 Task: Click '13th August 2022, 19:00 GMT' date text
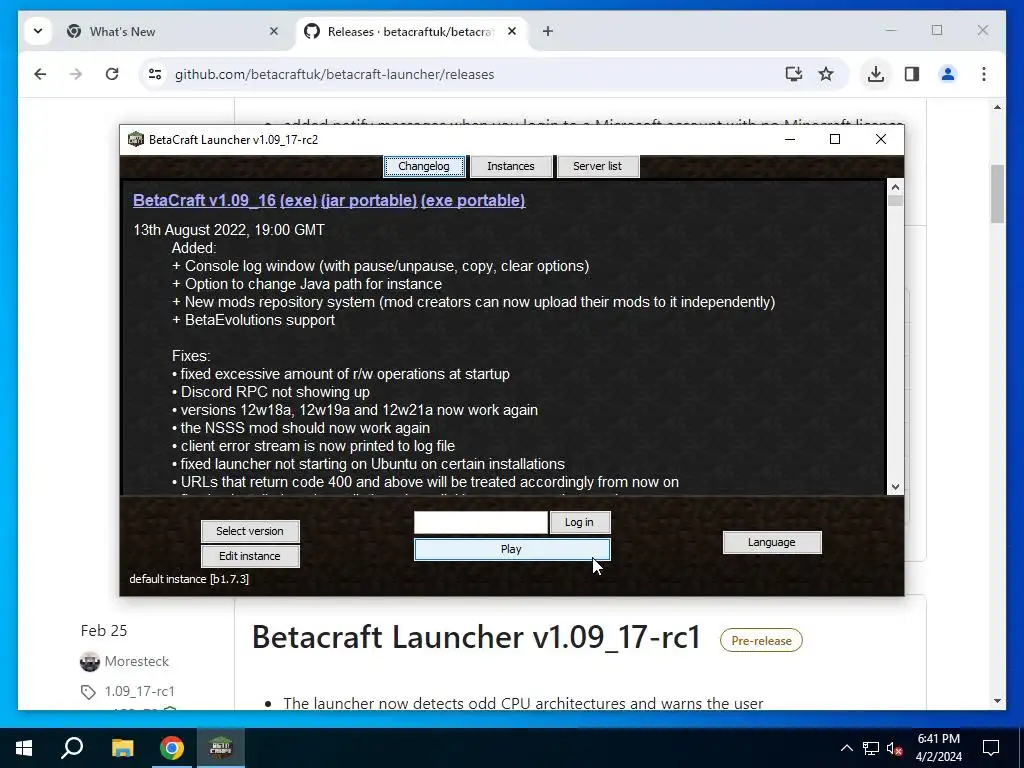tap(229, 230)
